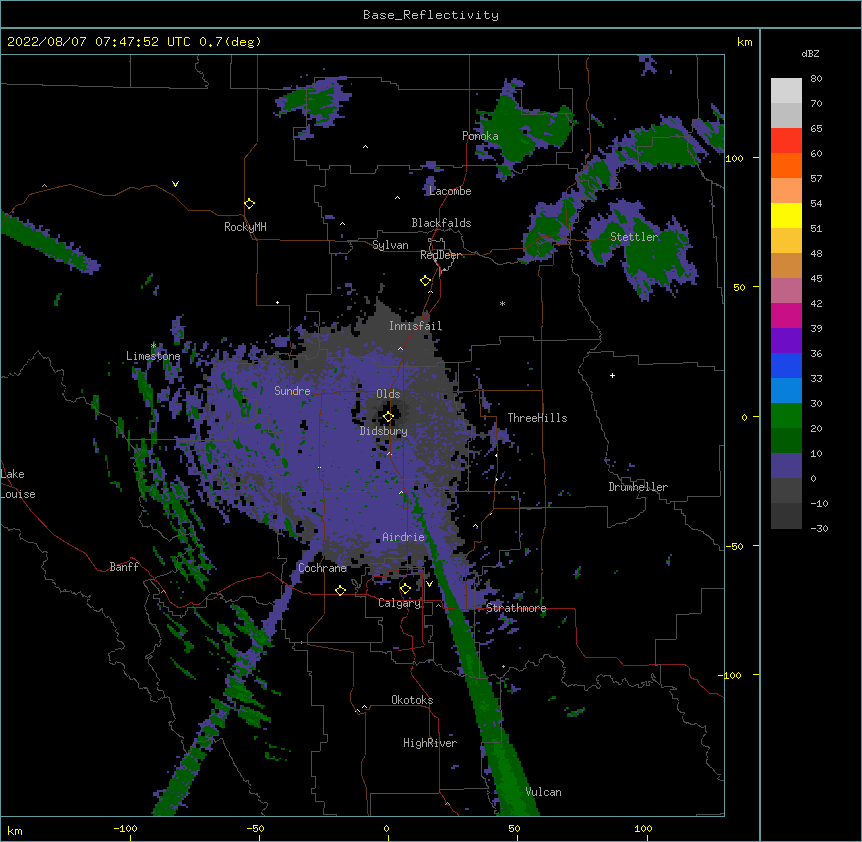Click the yellow diamond marker below RedDeer
The image size is (862, 842).
coord(426,281)
